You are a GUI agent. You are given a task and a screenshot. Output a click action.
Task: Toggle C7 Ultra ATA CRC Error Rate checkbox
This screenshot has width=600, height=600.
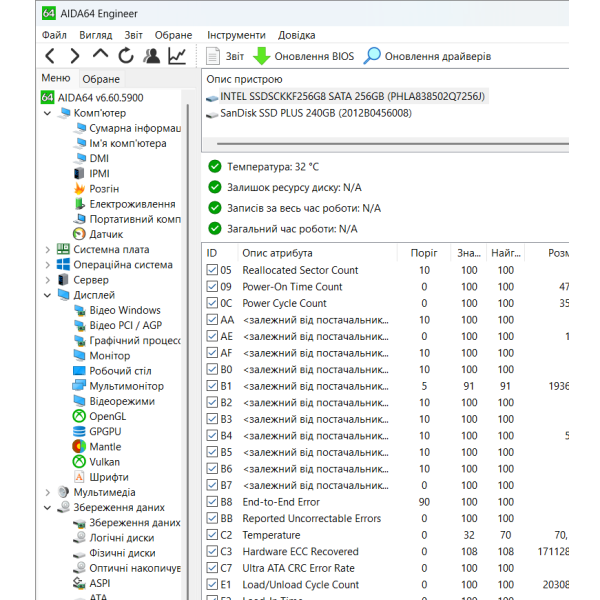(212, 568)
